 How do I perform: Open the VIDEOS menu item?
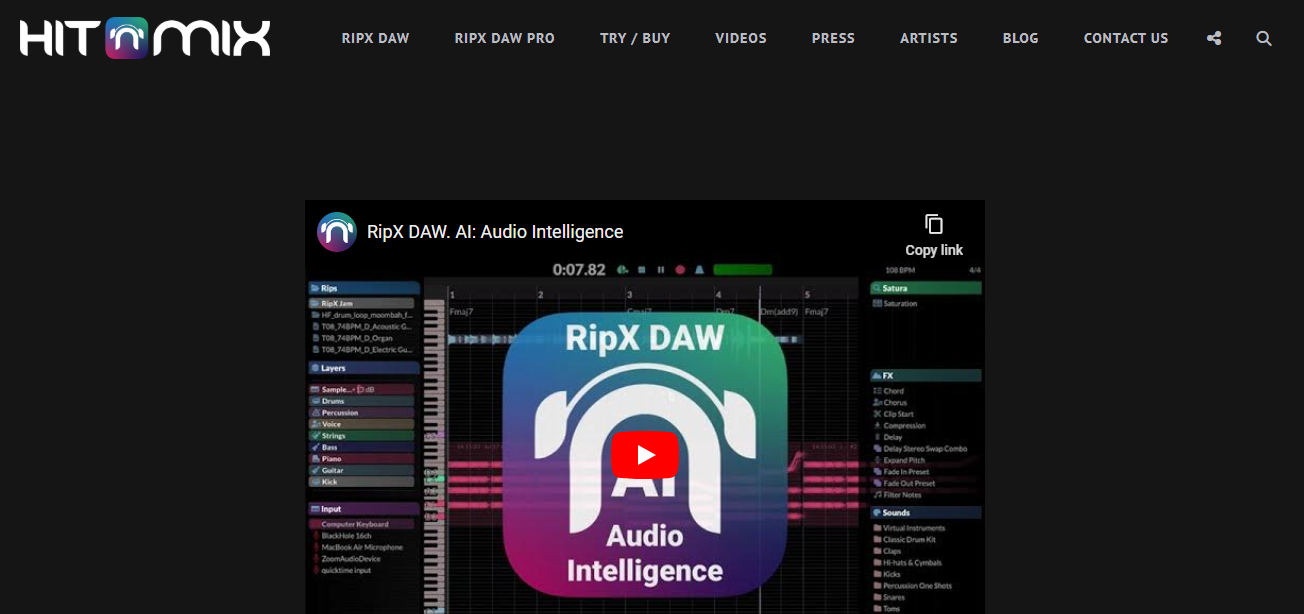741,38
